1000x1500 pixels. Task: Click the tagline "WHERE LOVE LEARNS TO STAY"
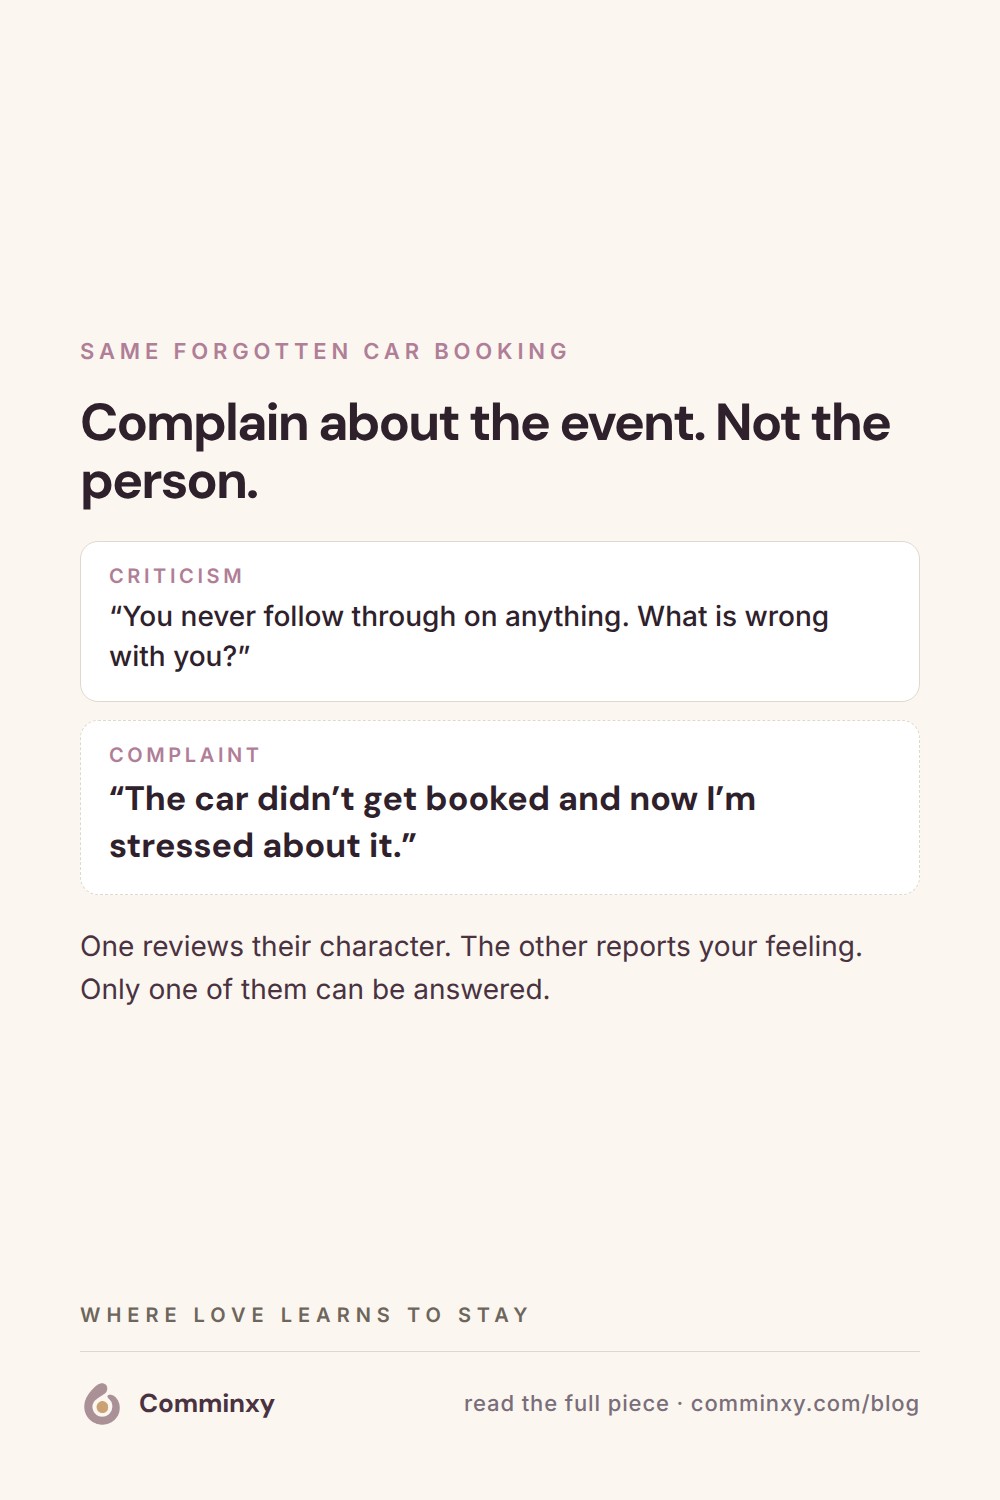[305, 1315]
